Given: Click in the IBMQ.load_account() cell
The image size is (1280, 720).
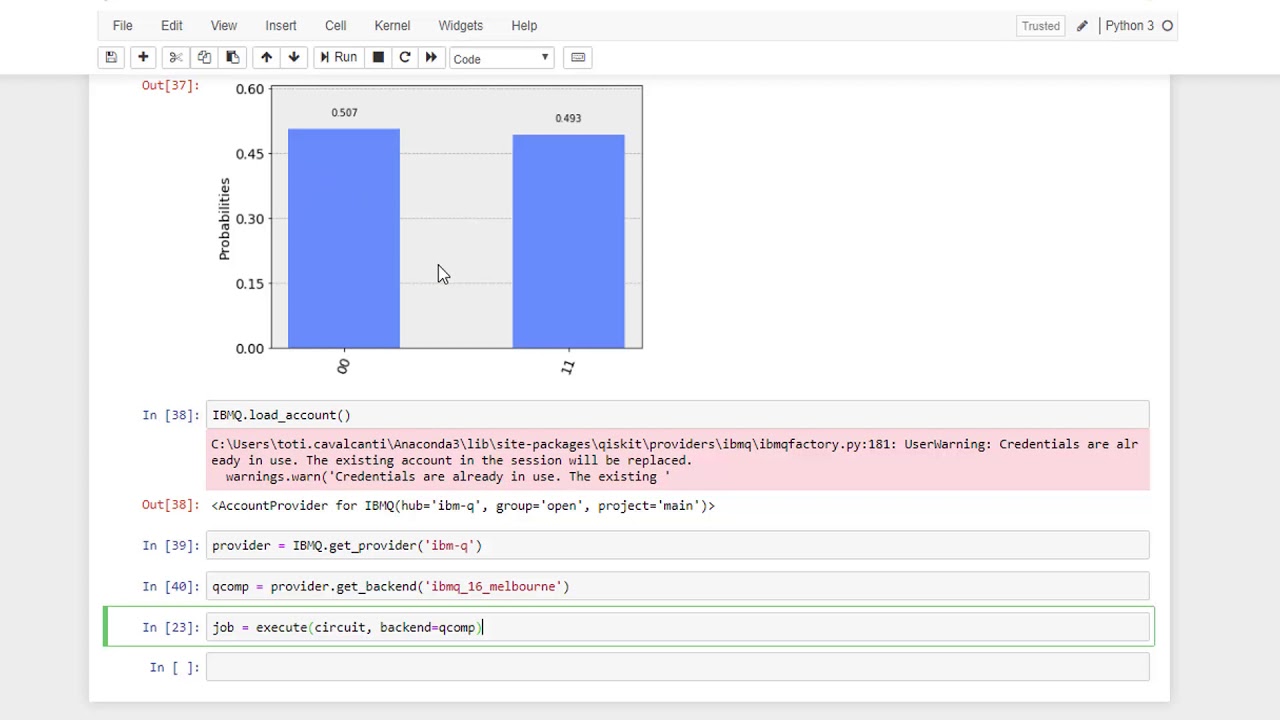Looking at the screenshot, I should (677, 415).
